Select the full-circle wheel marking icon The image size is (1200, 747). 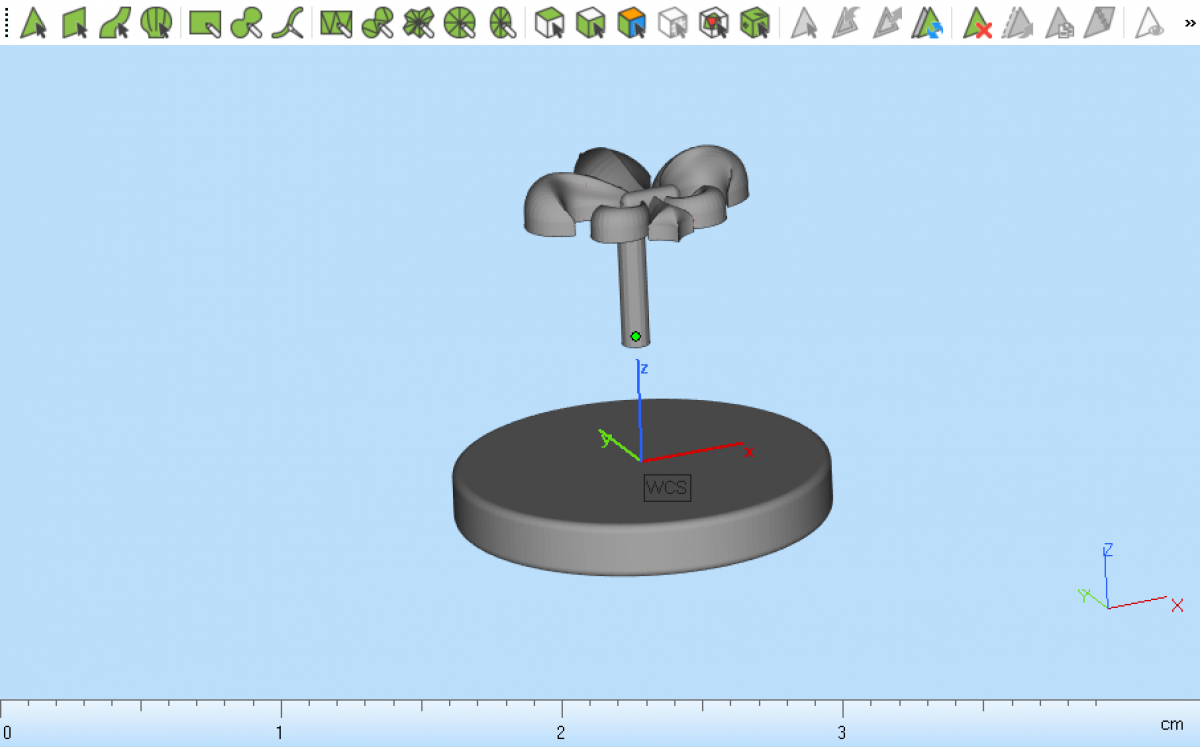(459, 22)
